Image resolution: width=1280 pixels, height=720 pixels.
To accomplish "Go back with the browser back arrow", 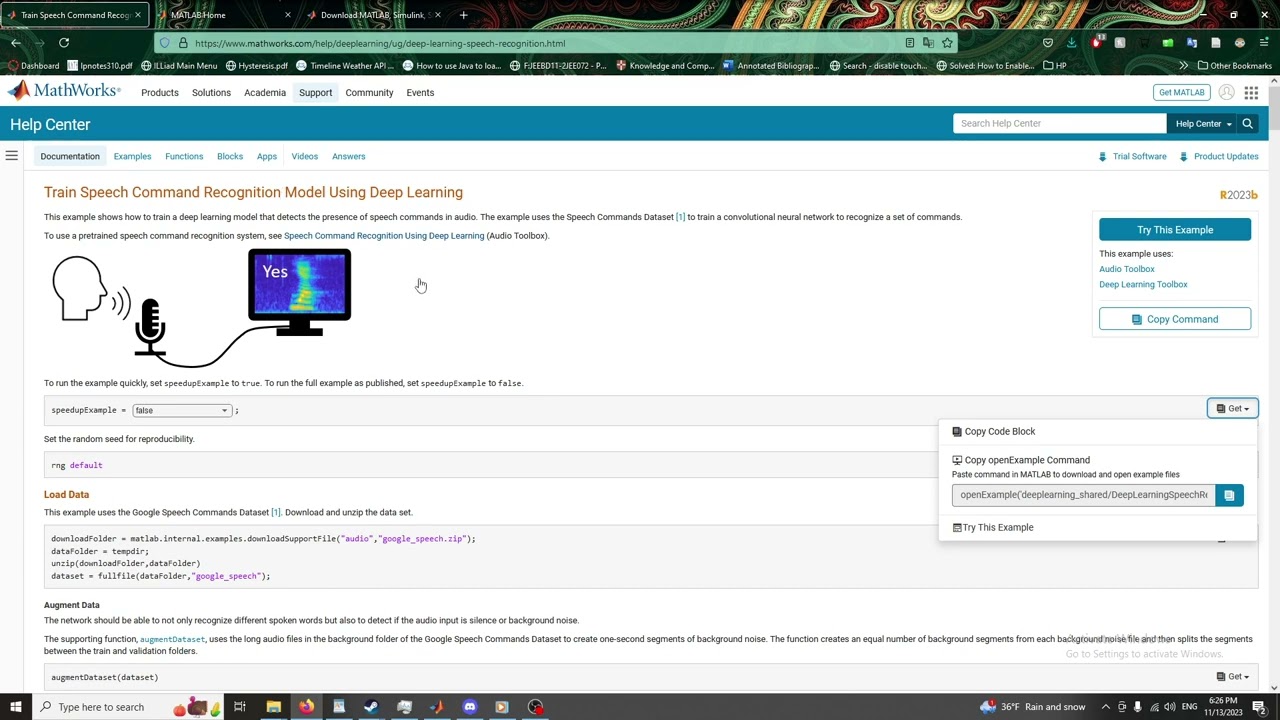I will 16,43.
